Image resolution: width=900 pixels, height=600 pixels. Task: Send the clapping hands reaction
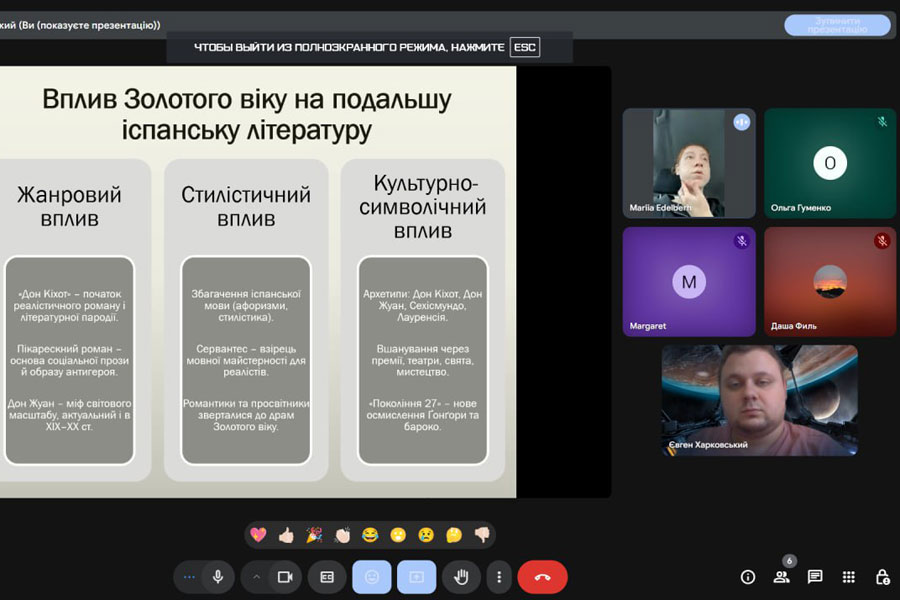point(343,535)
